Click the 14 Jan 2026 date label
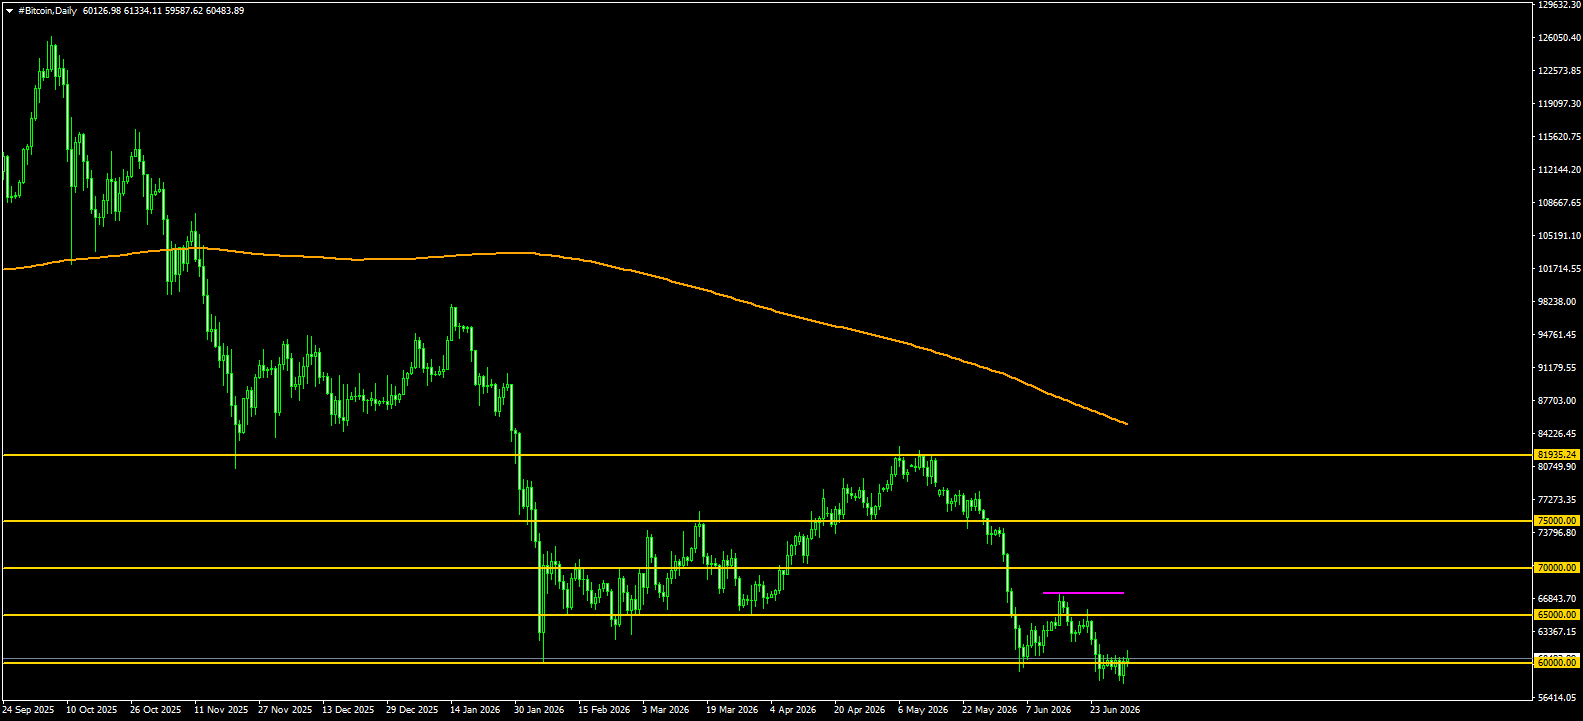This screenshot has width=1583, height=721. click(x=475, y=710)
